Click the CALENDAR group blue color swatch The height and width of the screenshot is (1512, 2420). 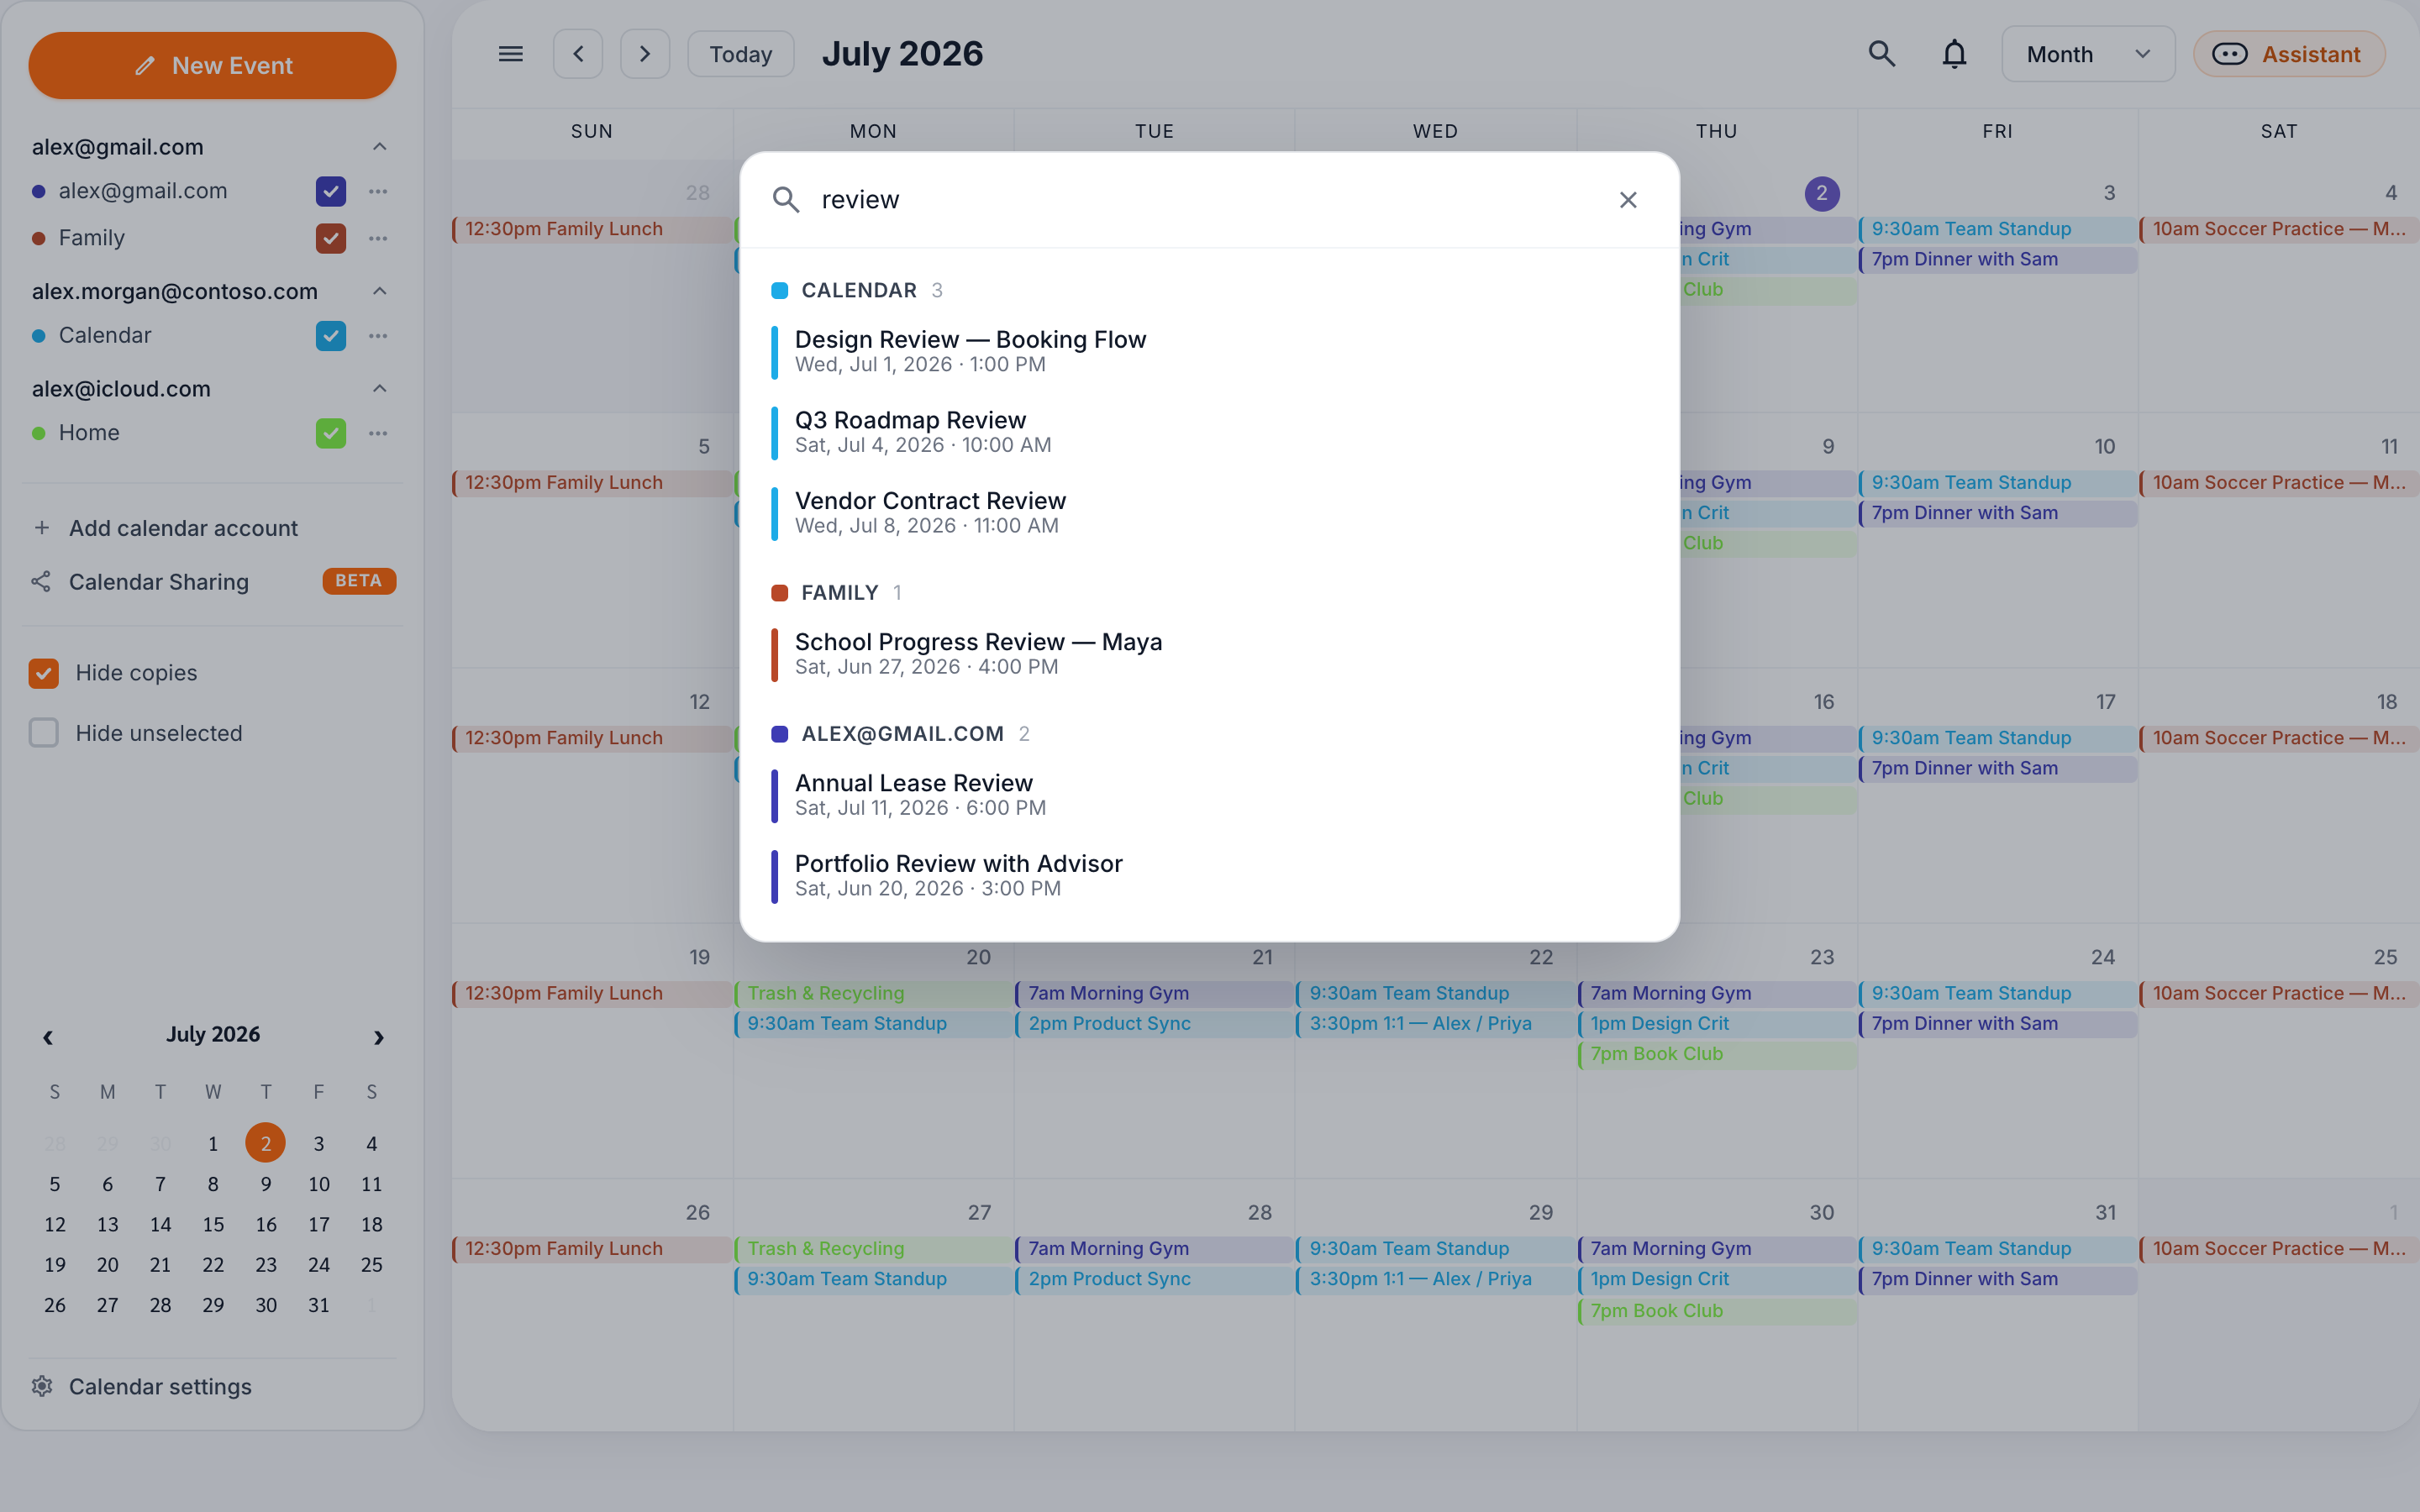(780, 291)
